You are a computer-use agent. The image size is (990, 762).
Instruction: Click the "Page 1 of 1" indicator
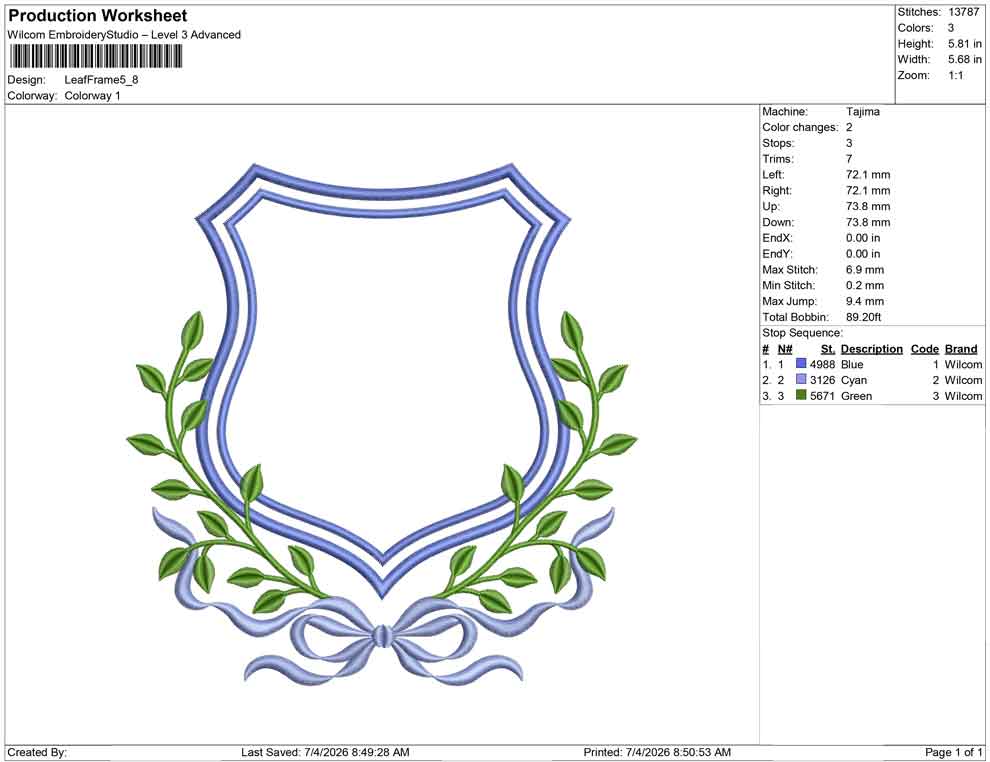coord(953,752)
